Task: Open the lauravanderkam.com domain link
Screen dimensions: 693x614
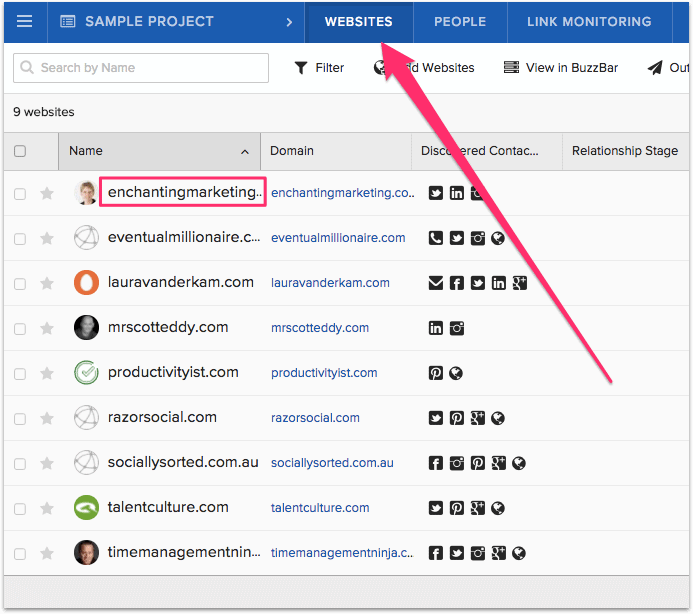Action: (x=330, y=283)
